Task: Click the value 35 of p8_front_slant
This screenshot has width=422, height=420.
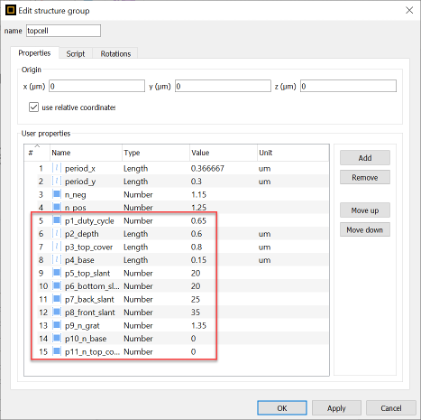Action: click(x=195, y=312)
